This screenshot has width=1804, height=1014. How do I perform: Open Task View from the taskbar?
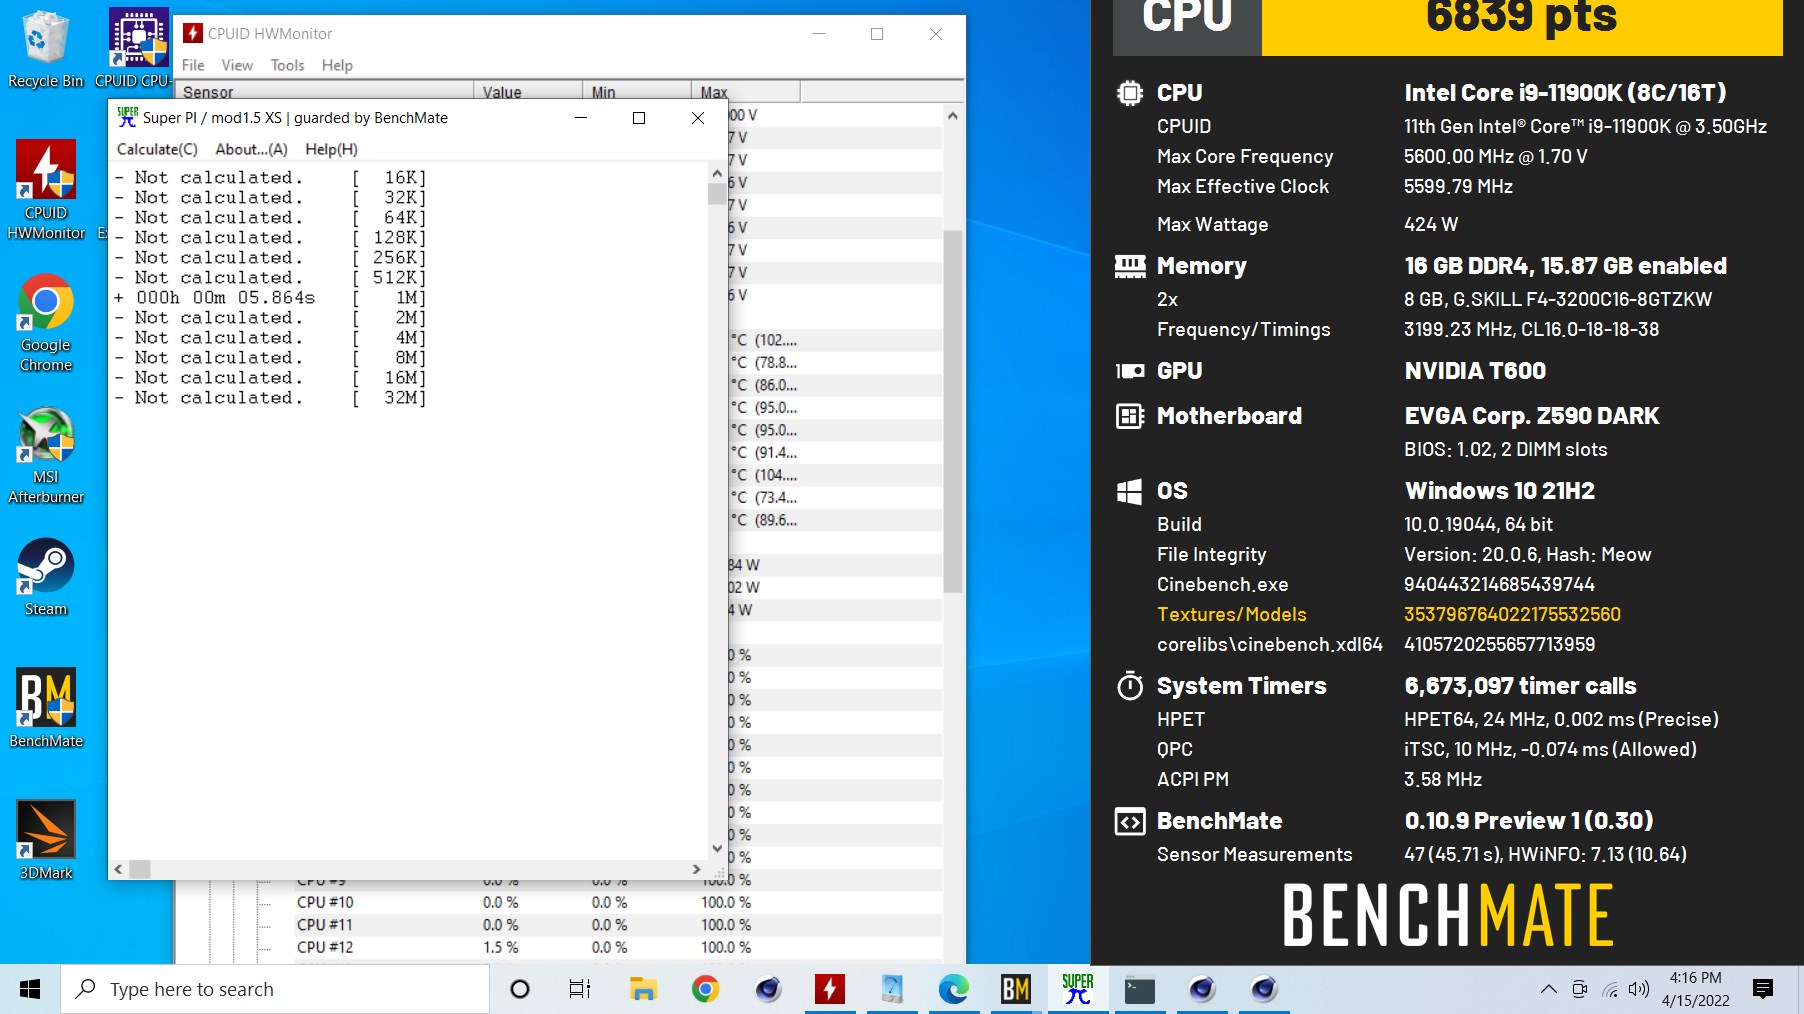point(580,989)
